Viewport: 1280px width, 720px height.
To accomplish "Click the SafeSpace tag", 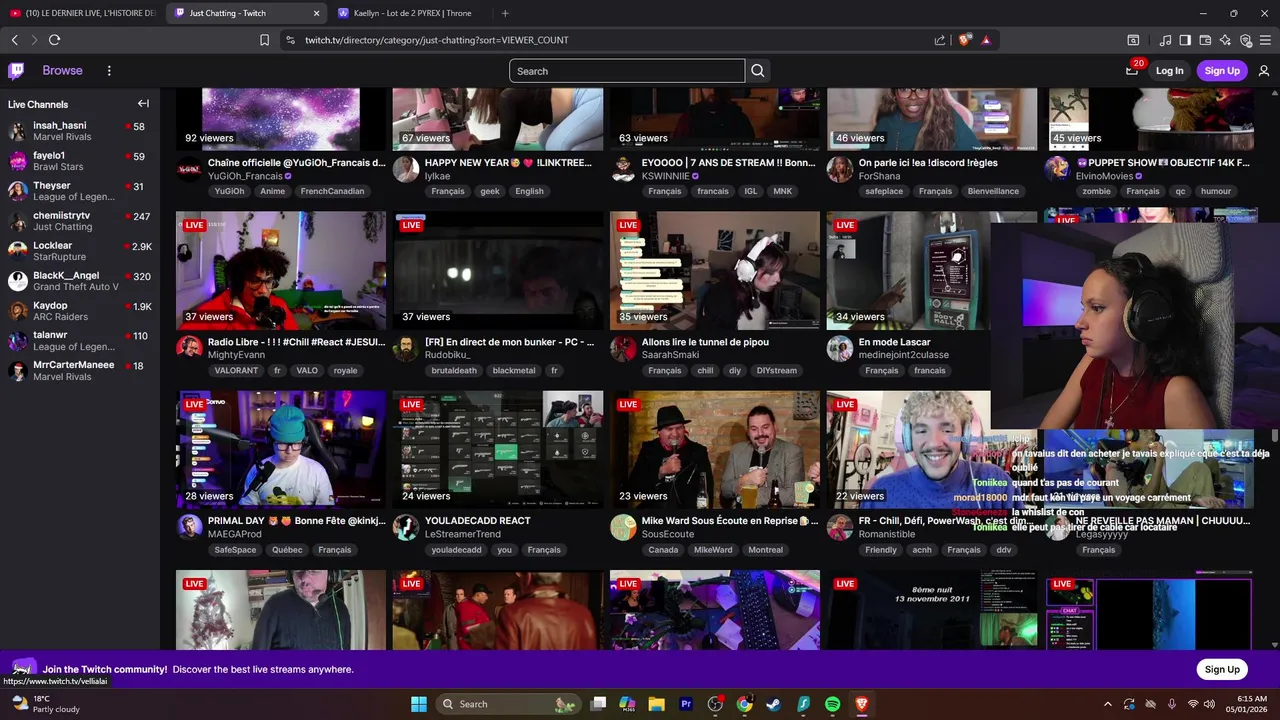I will (235, 550).
